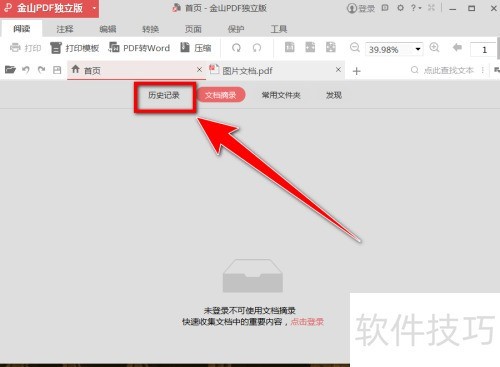The height and width of the screenshot is (367, 500).
Task: Zoom in with the plus magnifier
Action: (434, 48)
